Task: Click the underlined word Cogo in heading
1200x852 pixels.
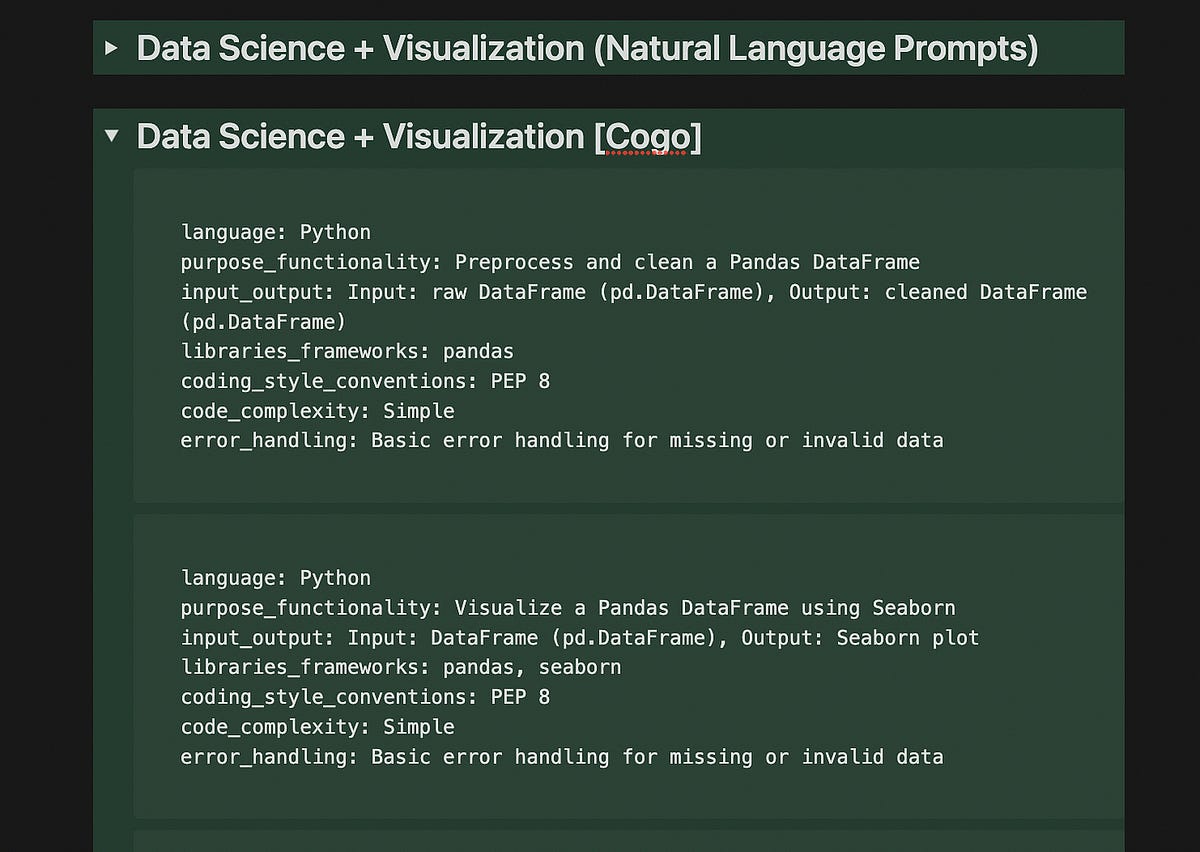Action: pos(647,137)
